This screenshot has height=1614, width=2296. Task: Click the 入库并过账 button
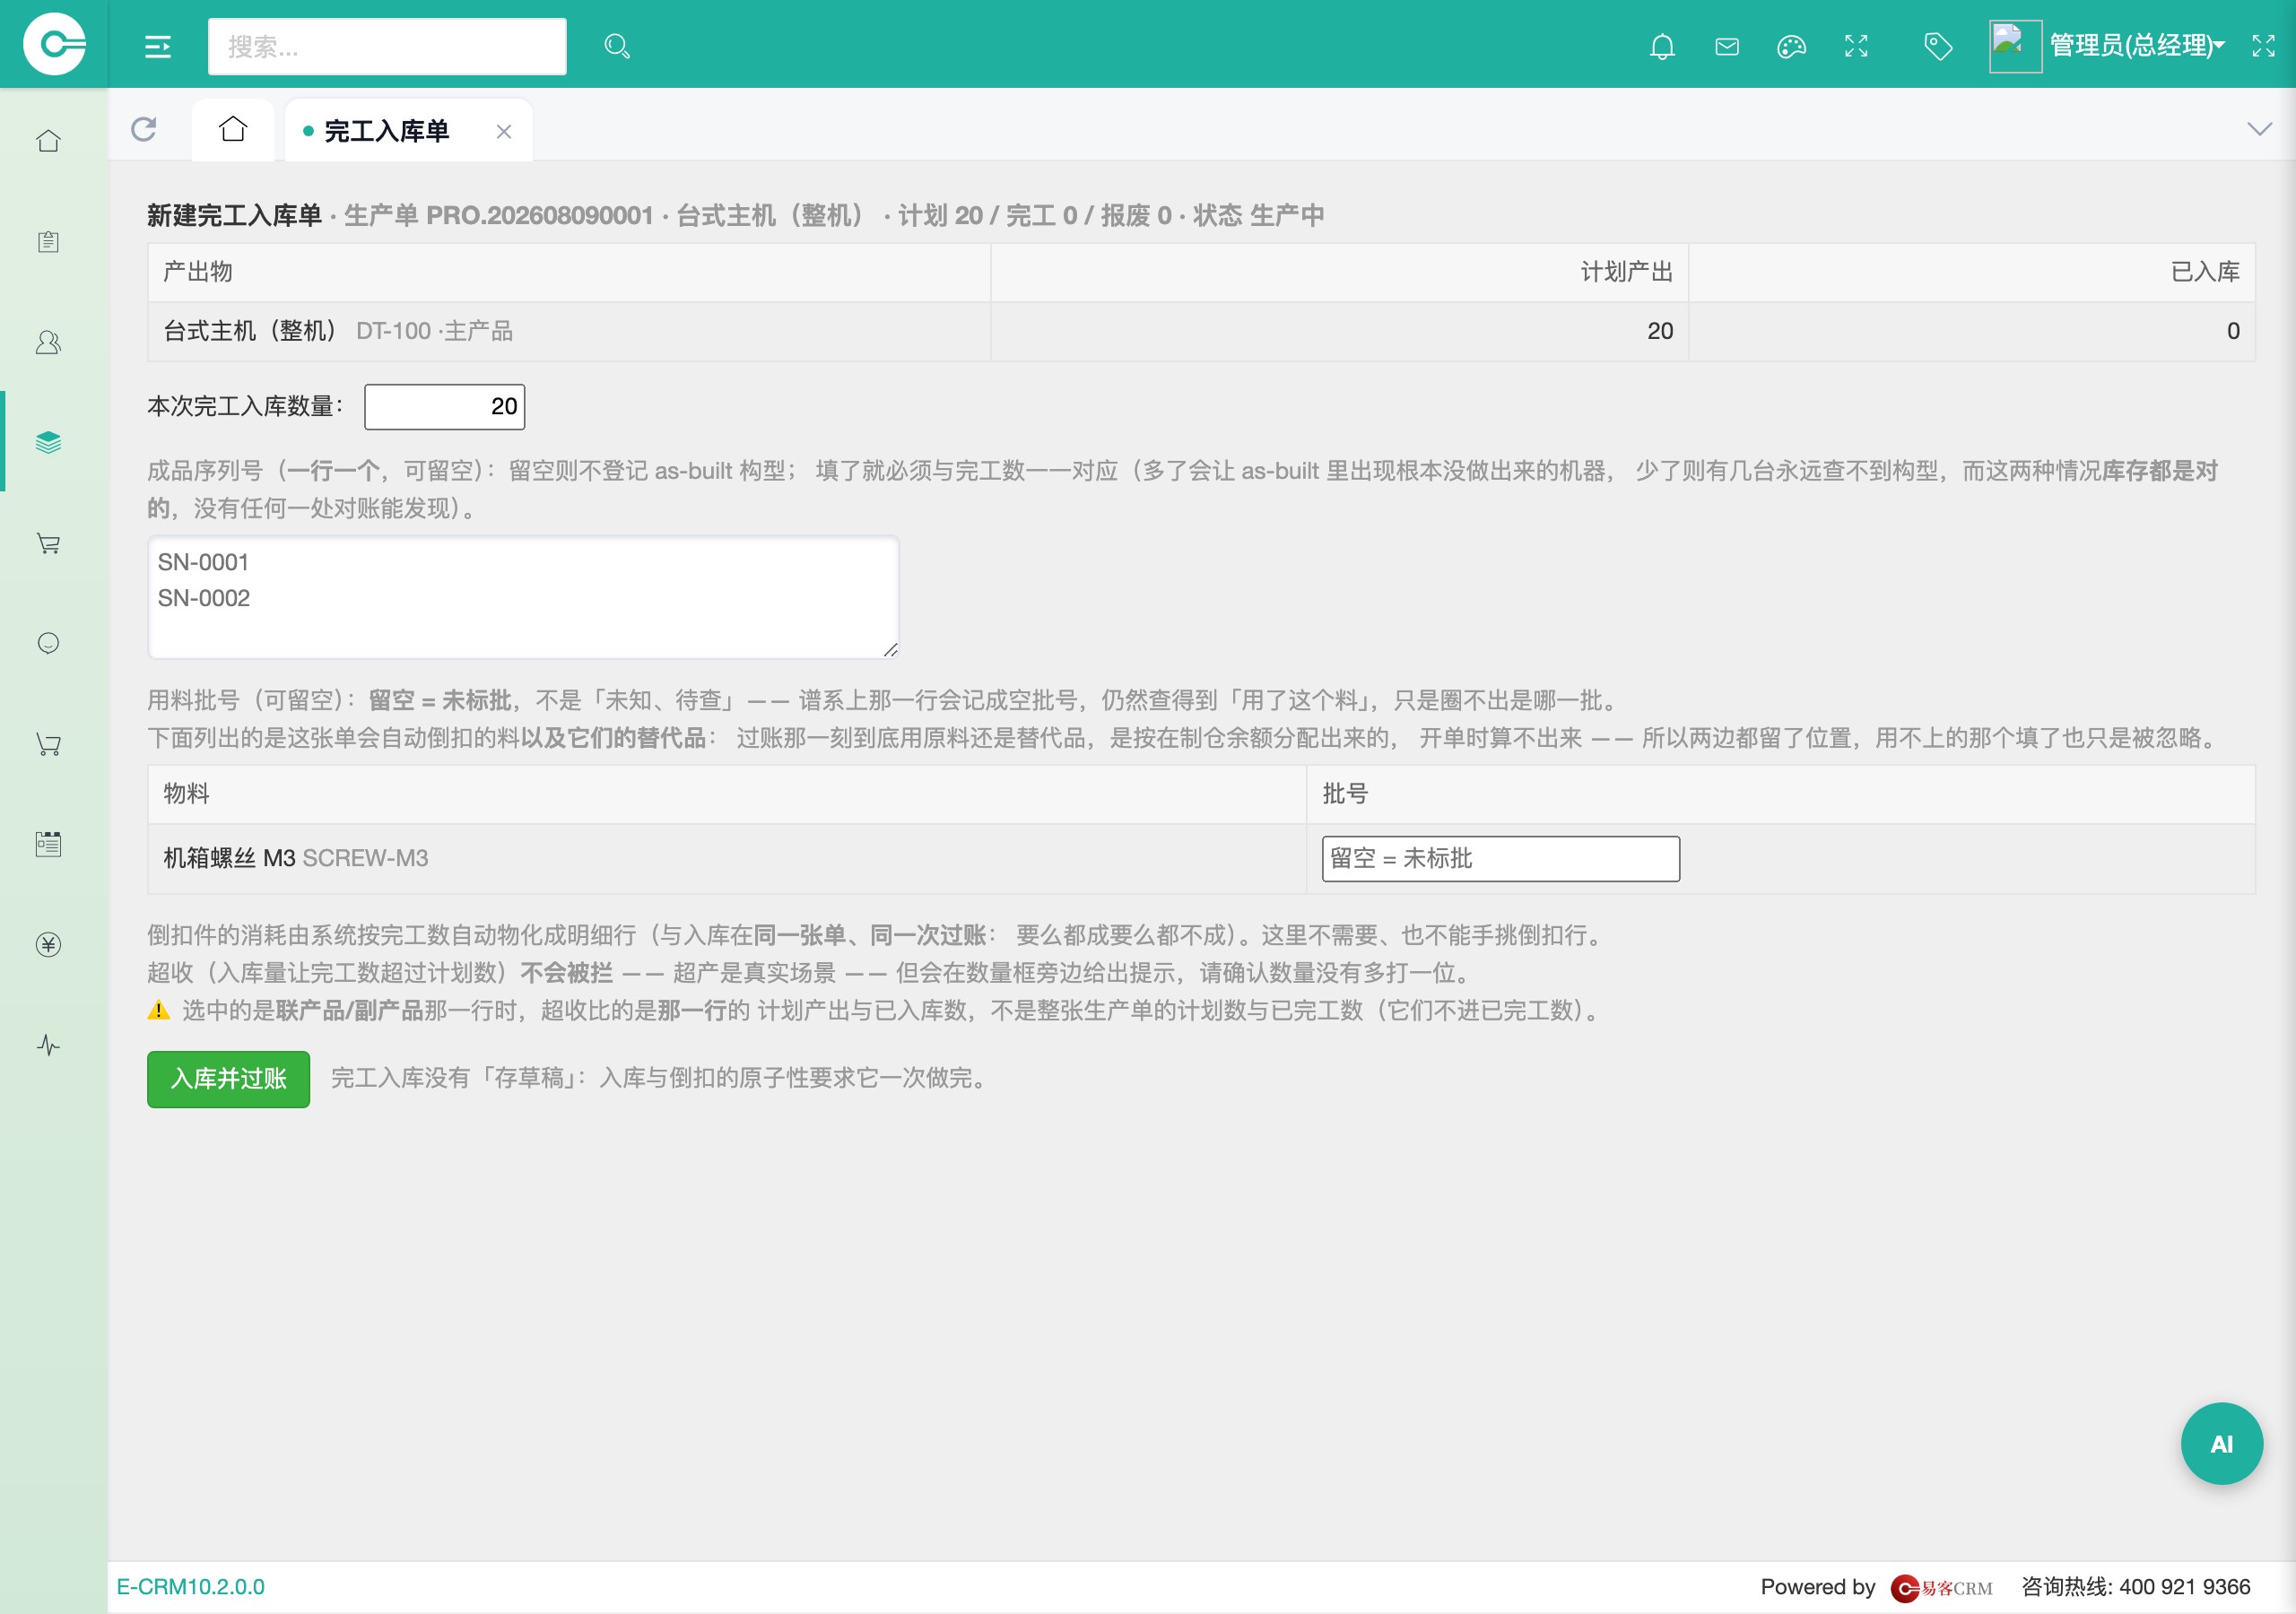coord(228,1079)
